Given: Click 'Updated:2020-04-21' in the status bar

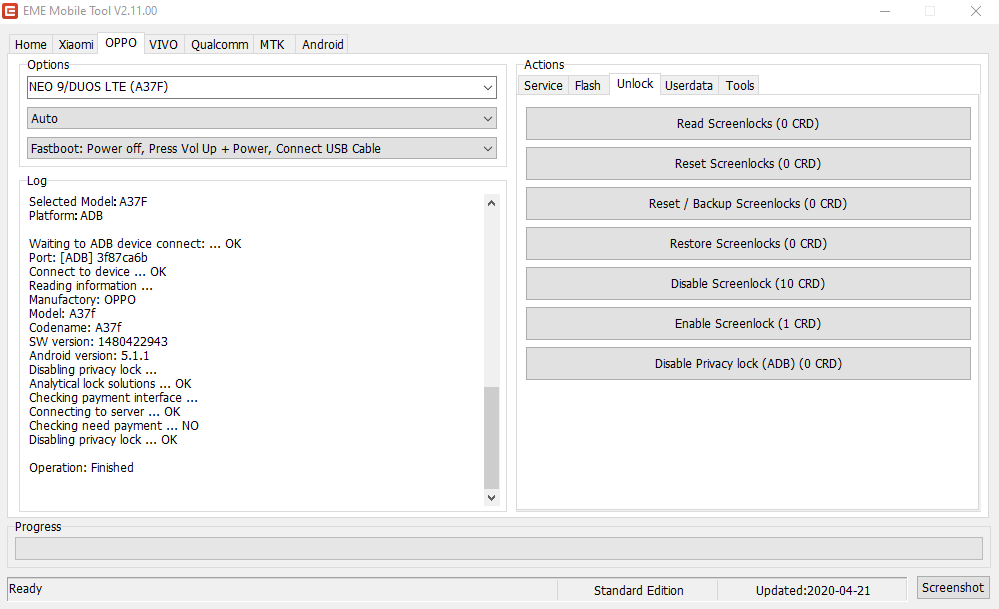Looking at the screenshot, I should tap(813, 591).
